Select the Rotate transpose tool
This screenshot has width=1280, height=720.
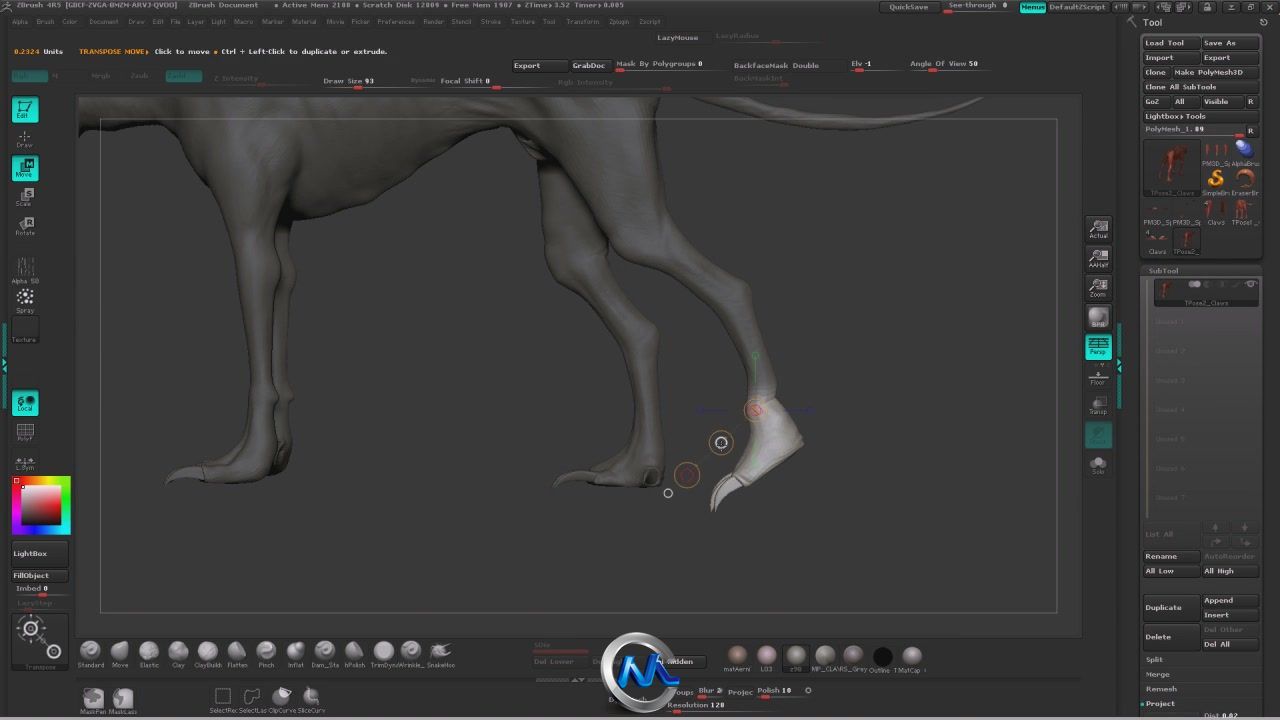[x=25, y=226]
